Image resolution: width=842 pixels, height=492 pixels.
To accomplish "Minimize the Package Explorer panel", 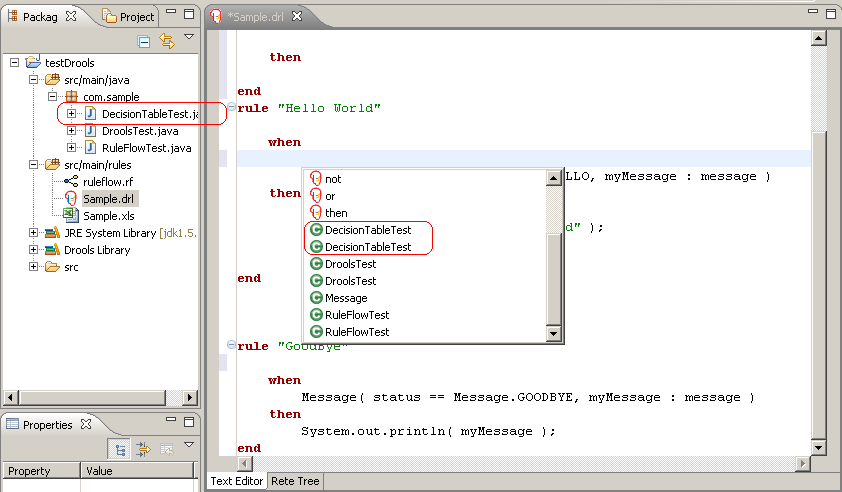I will 171,11.
